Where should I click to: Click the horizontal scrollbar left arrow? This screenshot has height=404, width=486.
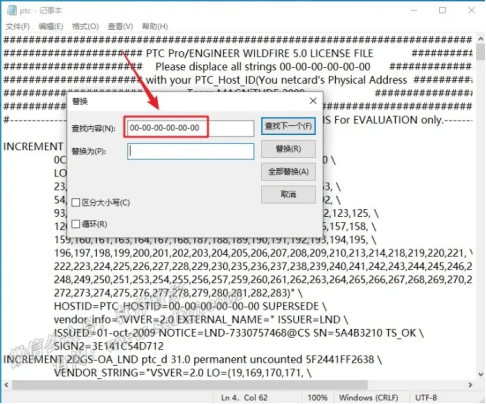(7, 385)
